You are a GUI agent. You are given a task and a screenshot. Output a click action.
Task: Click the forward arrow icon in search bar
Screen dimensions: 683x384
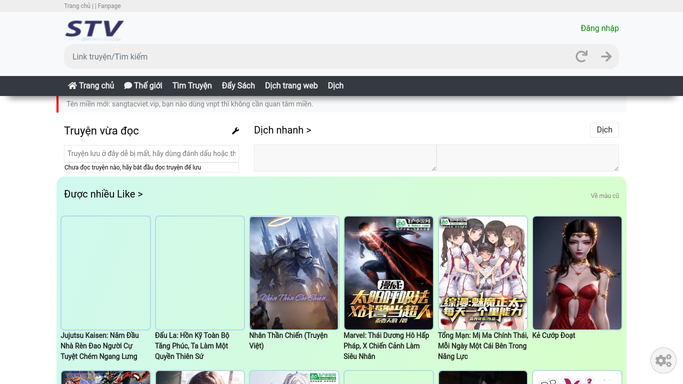(x=606, y=57)
